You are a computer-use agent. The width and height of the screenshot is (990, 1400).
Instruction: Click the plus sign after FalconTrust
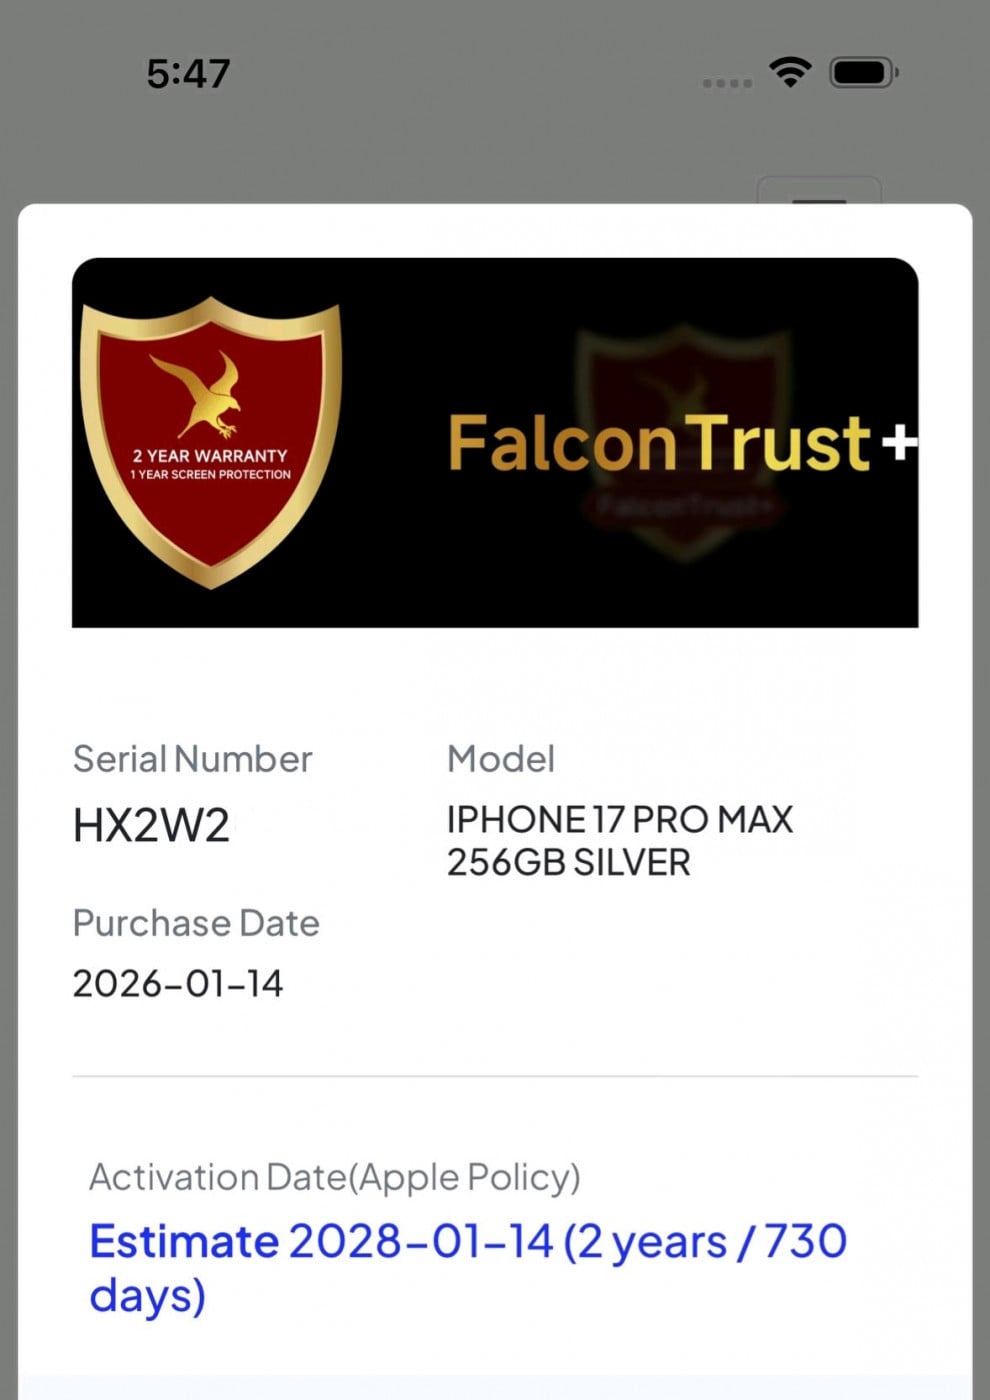coord(900,442)
